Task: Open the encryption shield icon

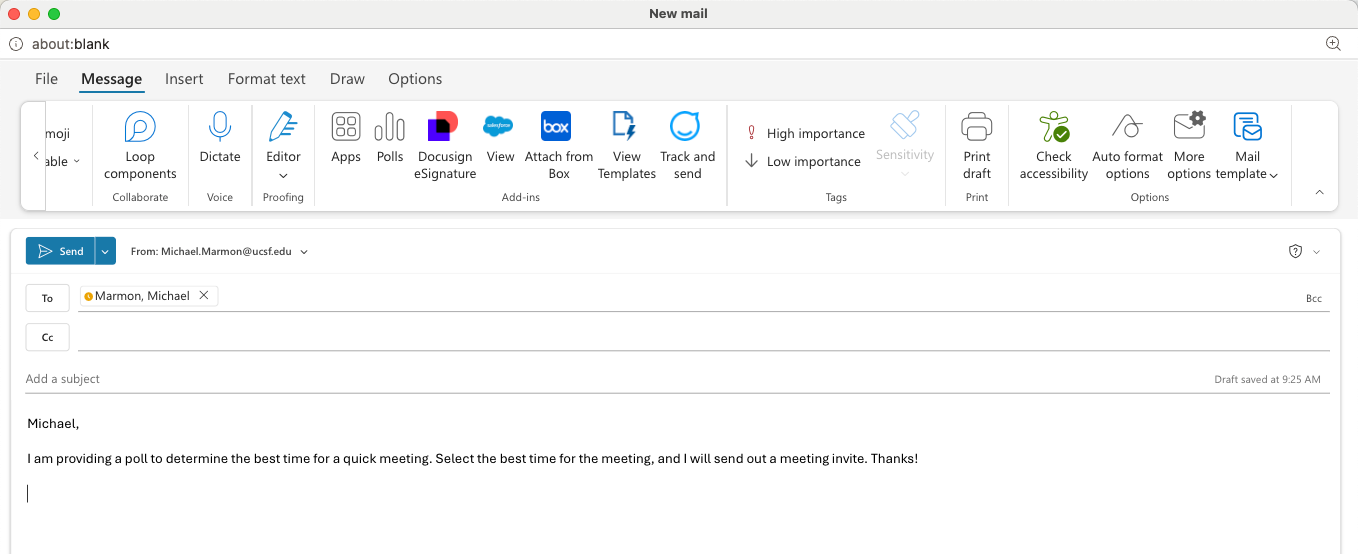Action: point(1295,252)
